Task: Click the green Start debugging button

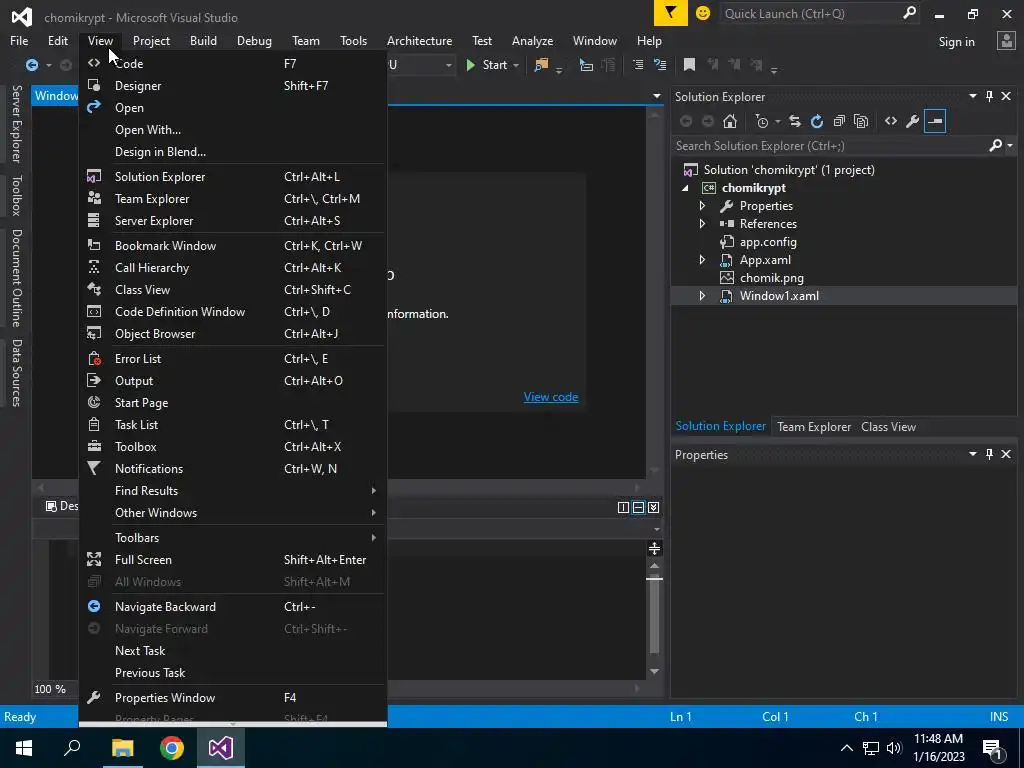Action: [x=487, y=65]
